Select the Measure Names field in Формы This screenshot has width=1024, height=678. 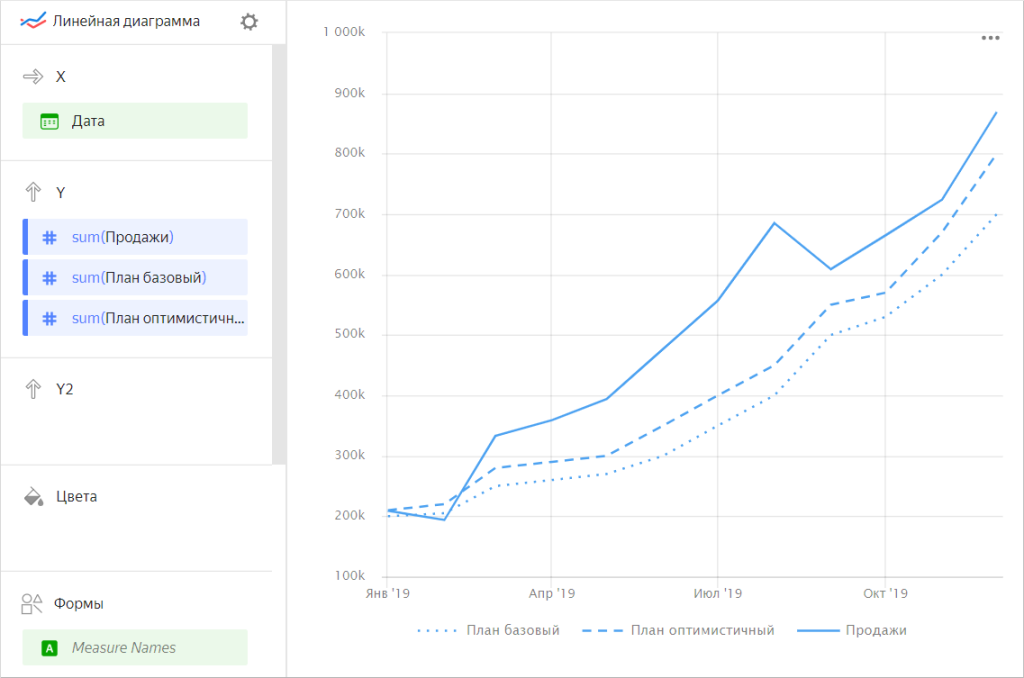[x=135, y=648]
